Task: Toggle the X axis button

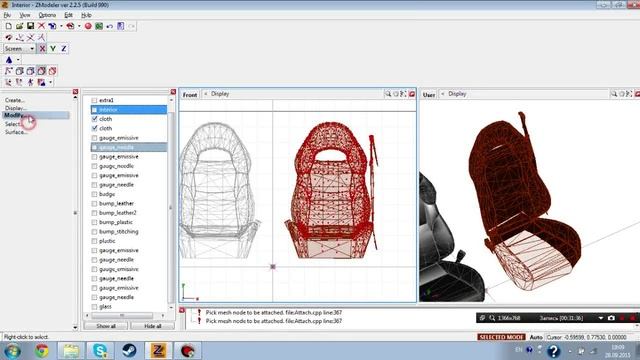Action: (42, 49)
